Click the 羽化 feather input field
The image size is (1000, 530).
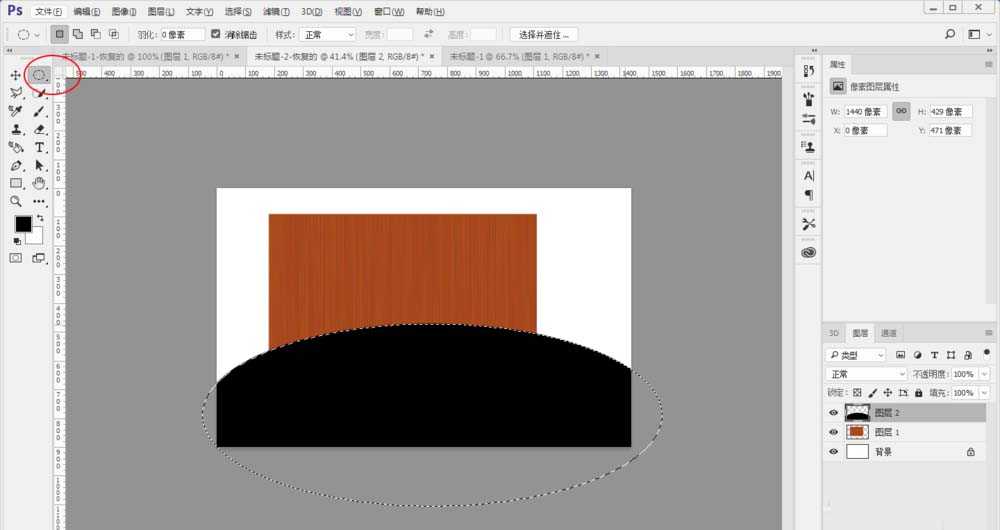(182, 34)
